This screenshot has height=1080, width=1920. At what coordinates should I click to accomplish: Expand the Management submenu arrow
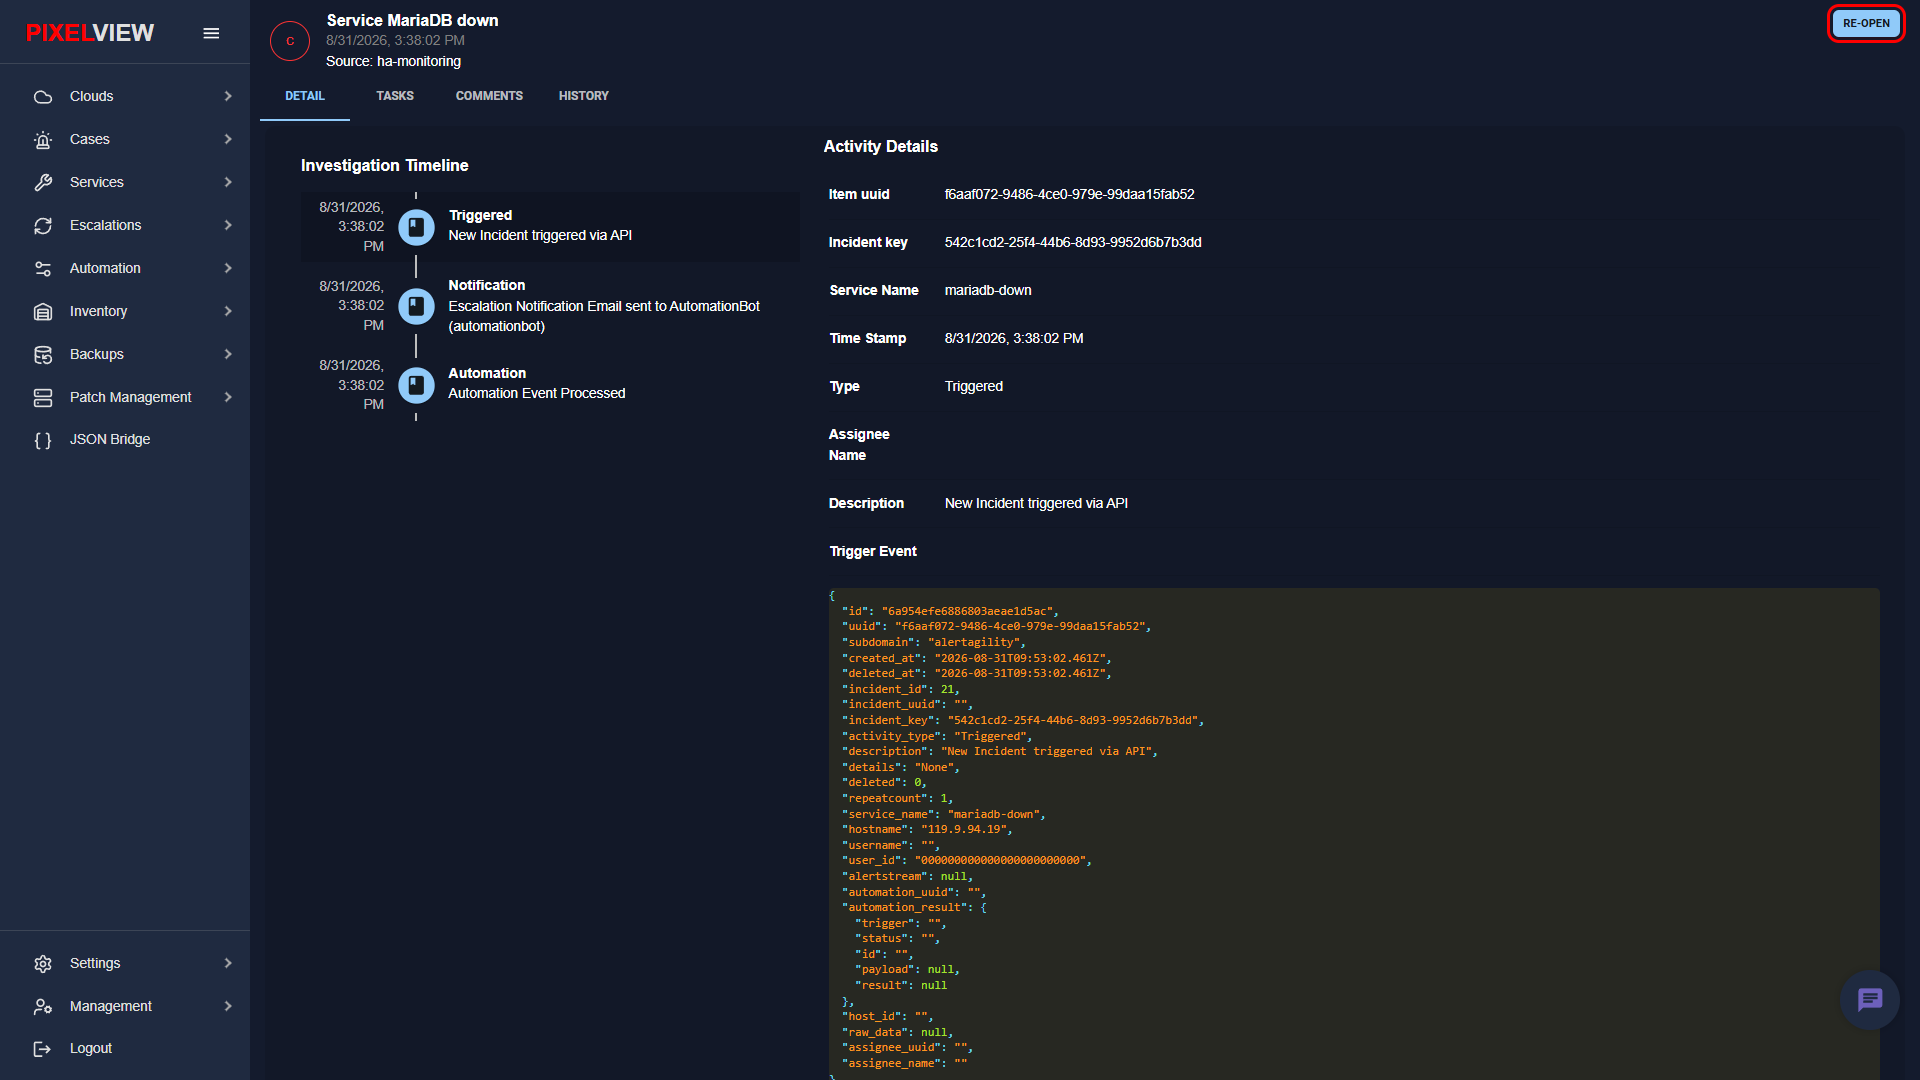pos(228,1006)
